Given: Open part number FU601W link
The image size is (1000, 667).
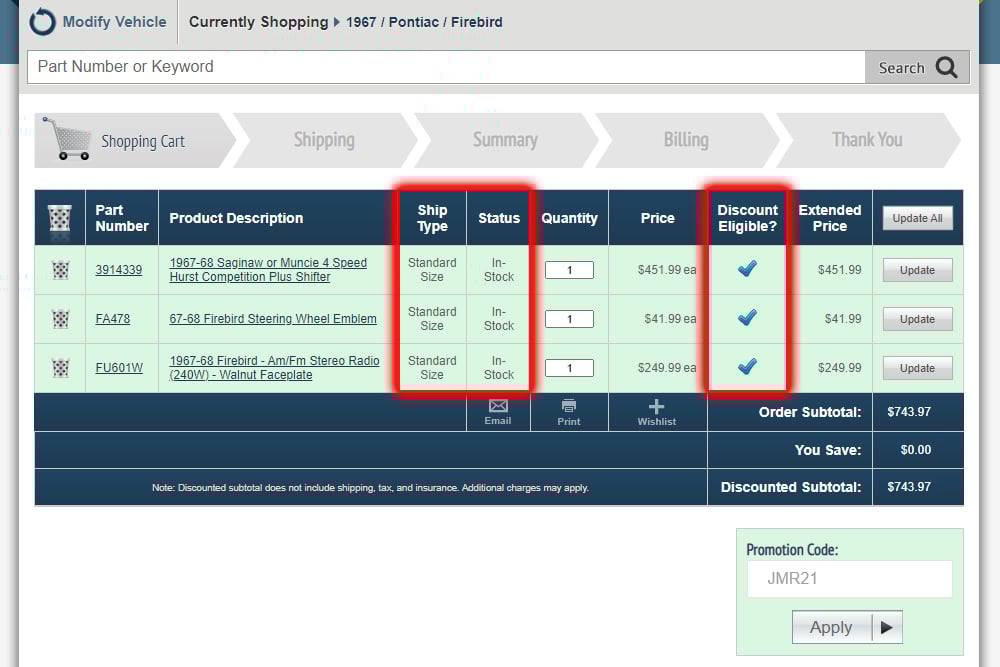Looking at the screenshot, I should pyautogui.click(x=119, y=368).
